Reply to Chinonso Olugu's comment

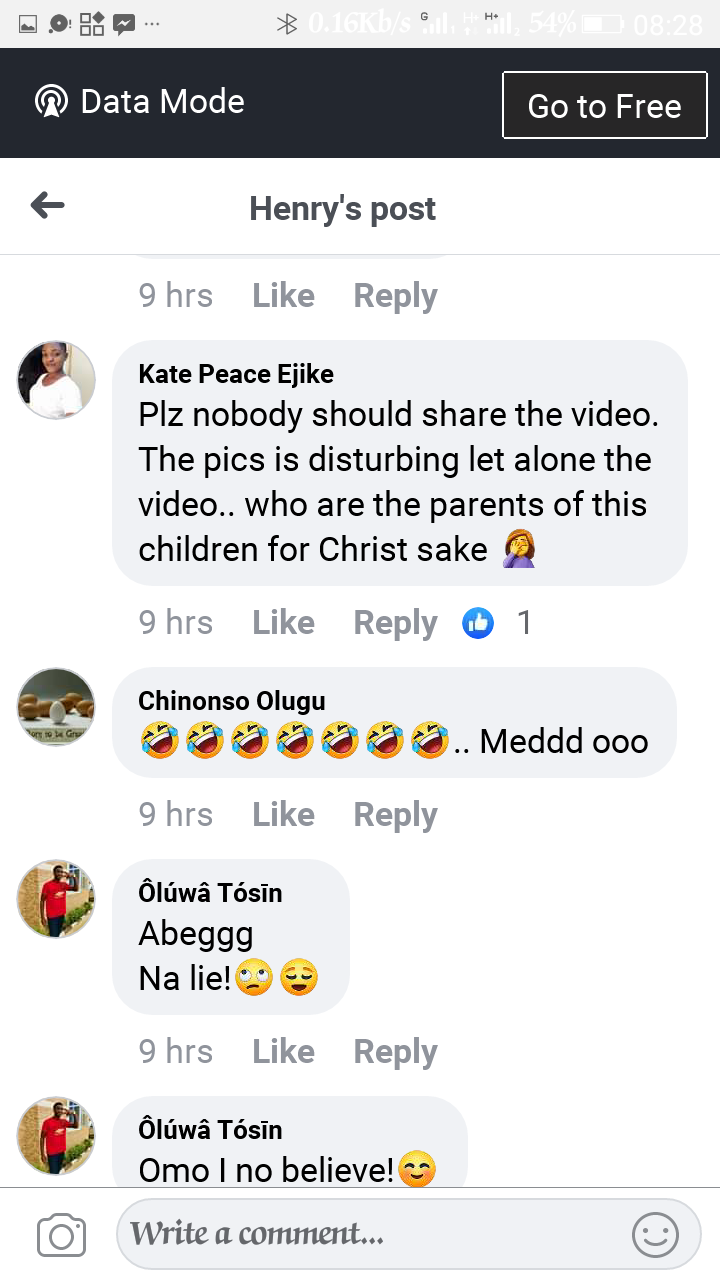tap(395, 815)
